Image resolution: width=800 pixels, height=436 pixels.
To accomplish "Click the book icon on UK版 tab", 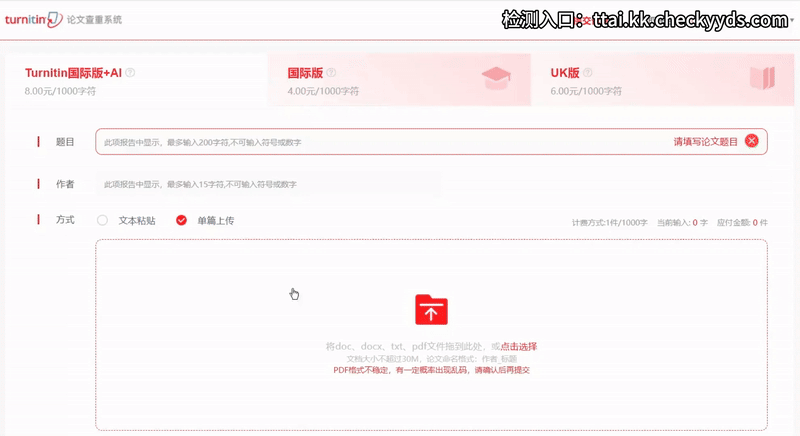I will point(761,79).
